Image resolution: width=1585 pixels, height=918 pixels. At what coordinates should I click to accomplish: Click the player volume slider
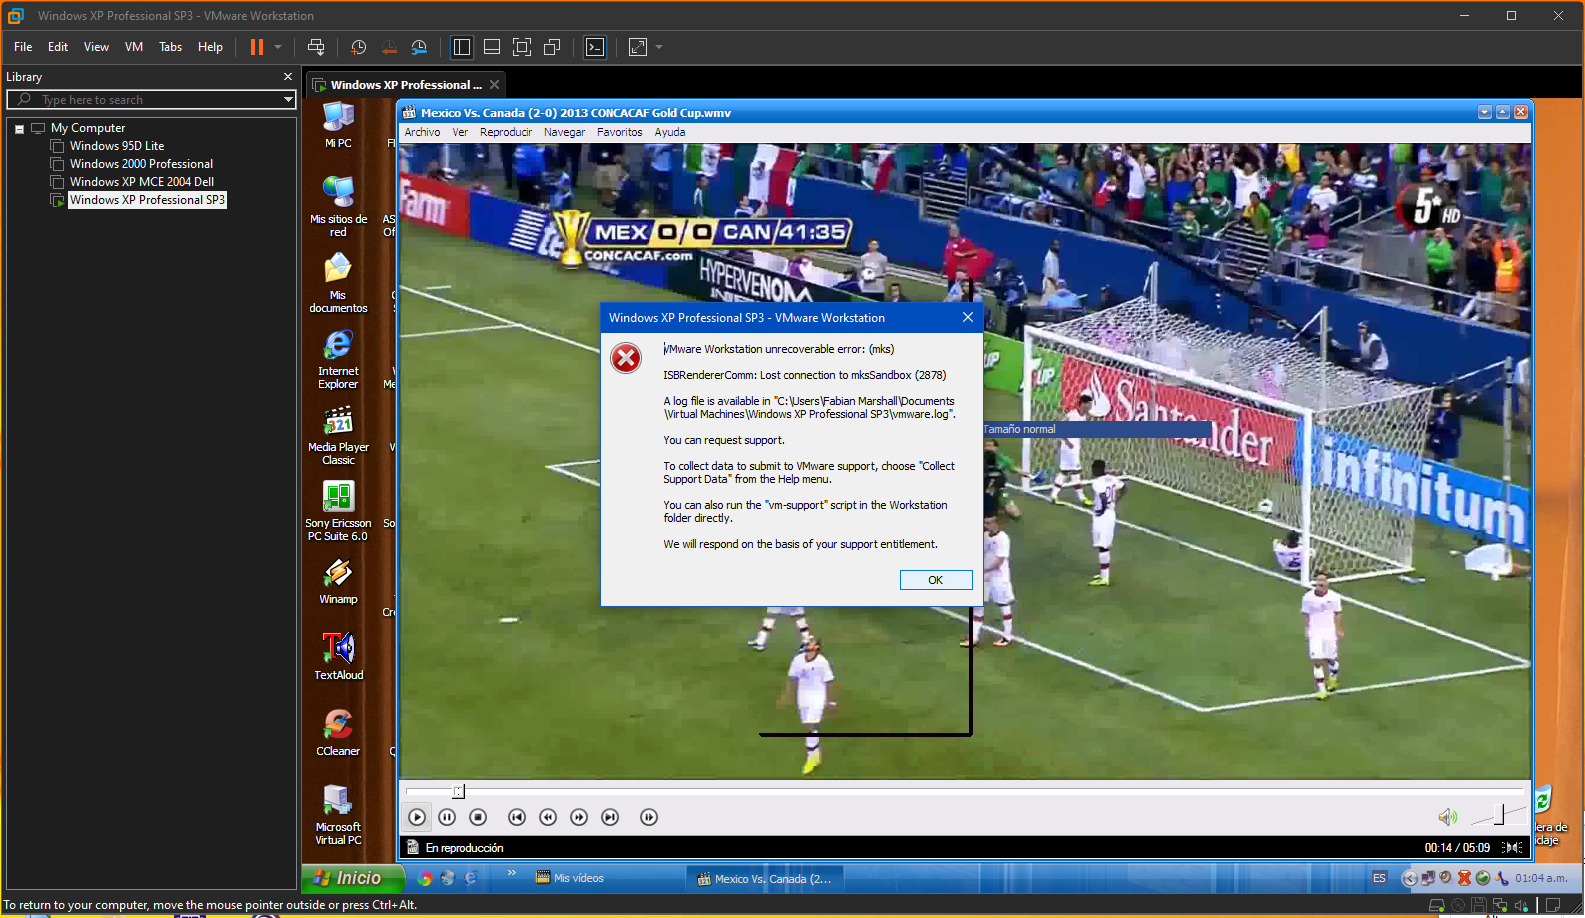pos(1499,815)
